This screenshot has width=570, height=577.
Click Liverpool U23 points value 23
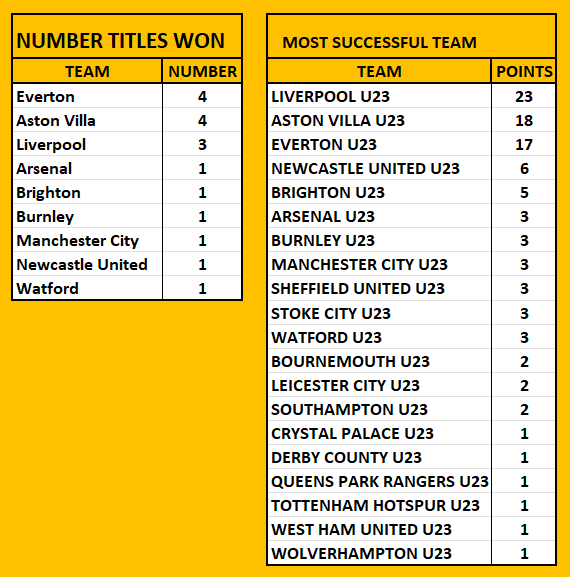(524, 96)
